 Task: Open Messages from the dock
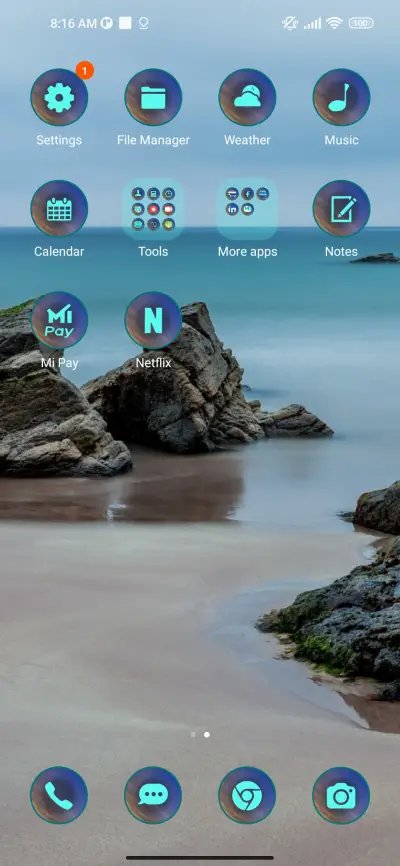click(153, 795)
